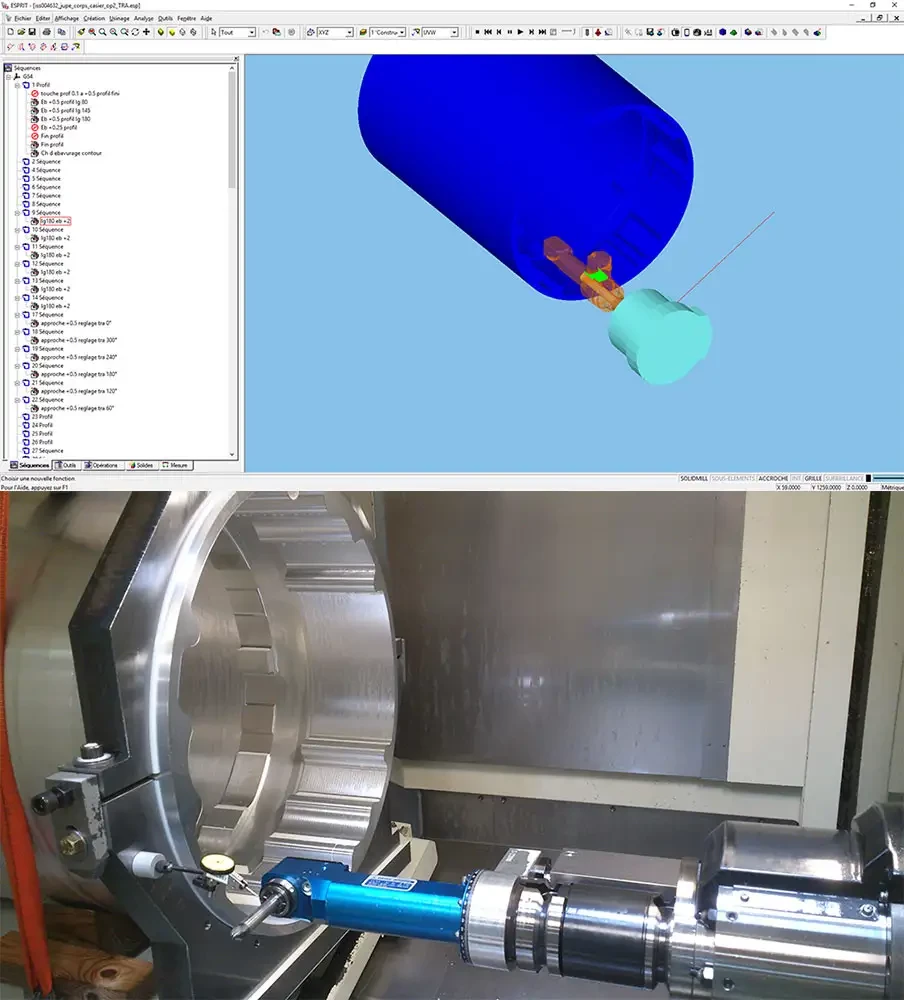The height and width of the screenshot is (1000, 904).
Task: Click the Print toolbar icon
Action: coord(47,32)
